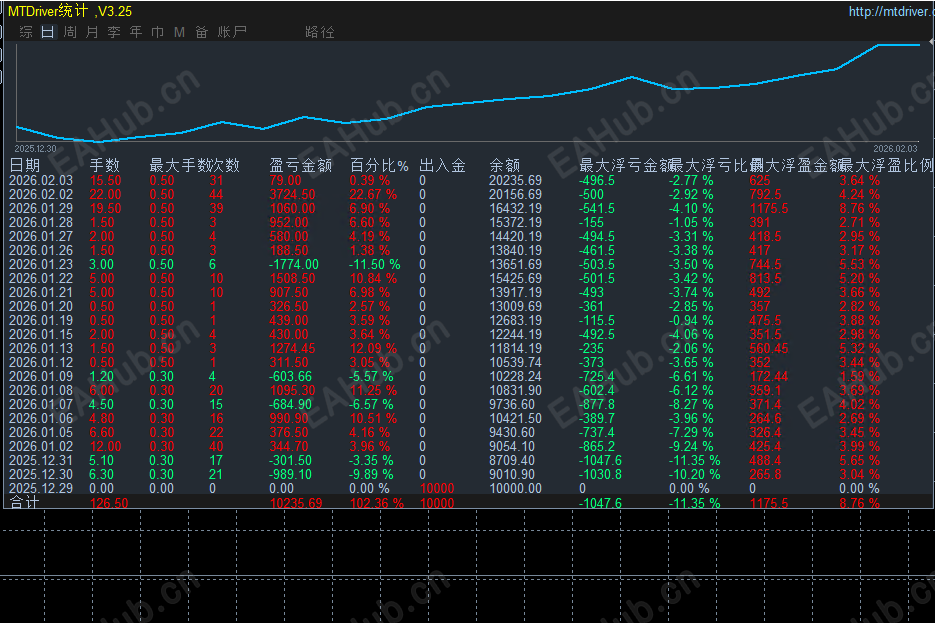The image size is (935, 623).
Task: Click total profit 10235.69
Action: 296,503
